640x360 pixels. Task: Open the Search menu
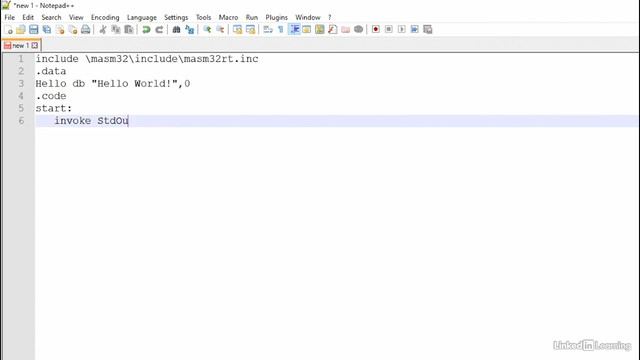pyautogui.click(x=51, y=17)
